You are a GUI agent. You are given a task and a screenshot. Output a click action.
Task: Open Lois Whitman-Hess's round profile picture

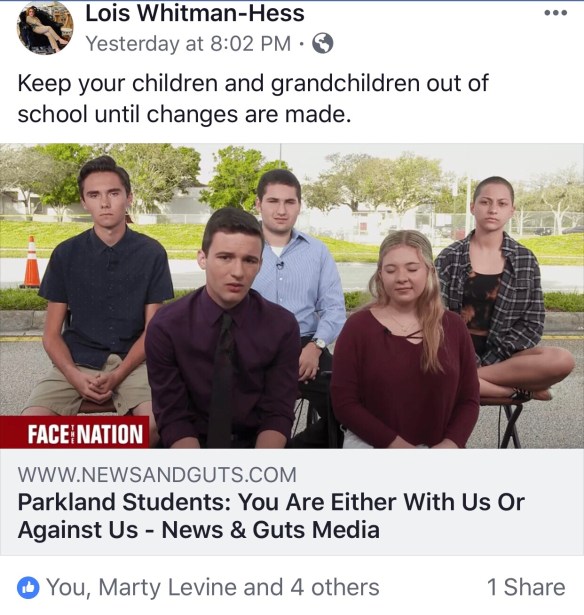point(45,27)
